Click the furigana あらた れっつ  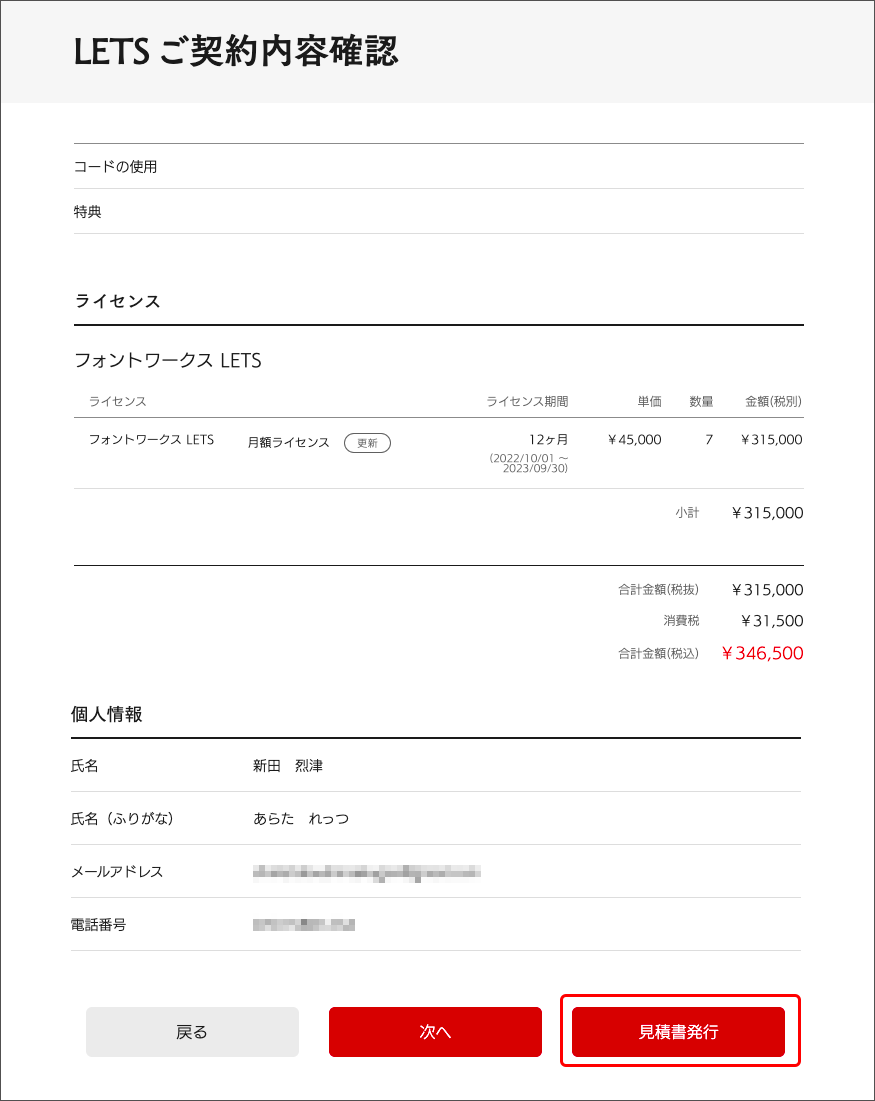(301, 819)
